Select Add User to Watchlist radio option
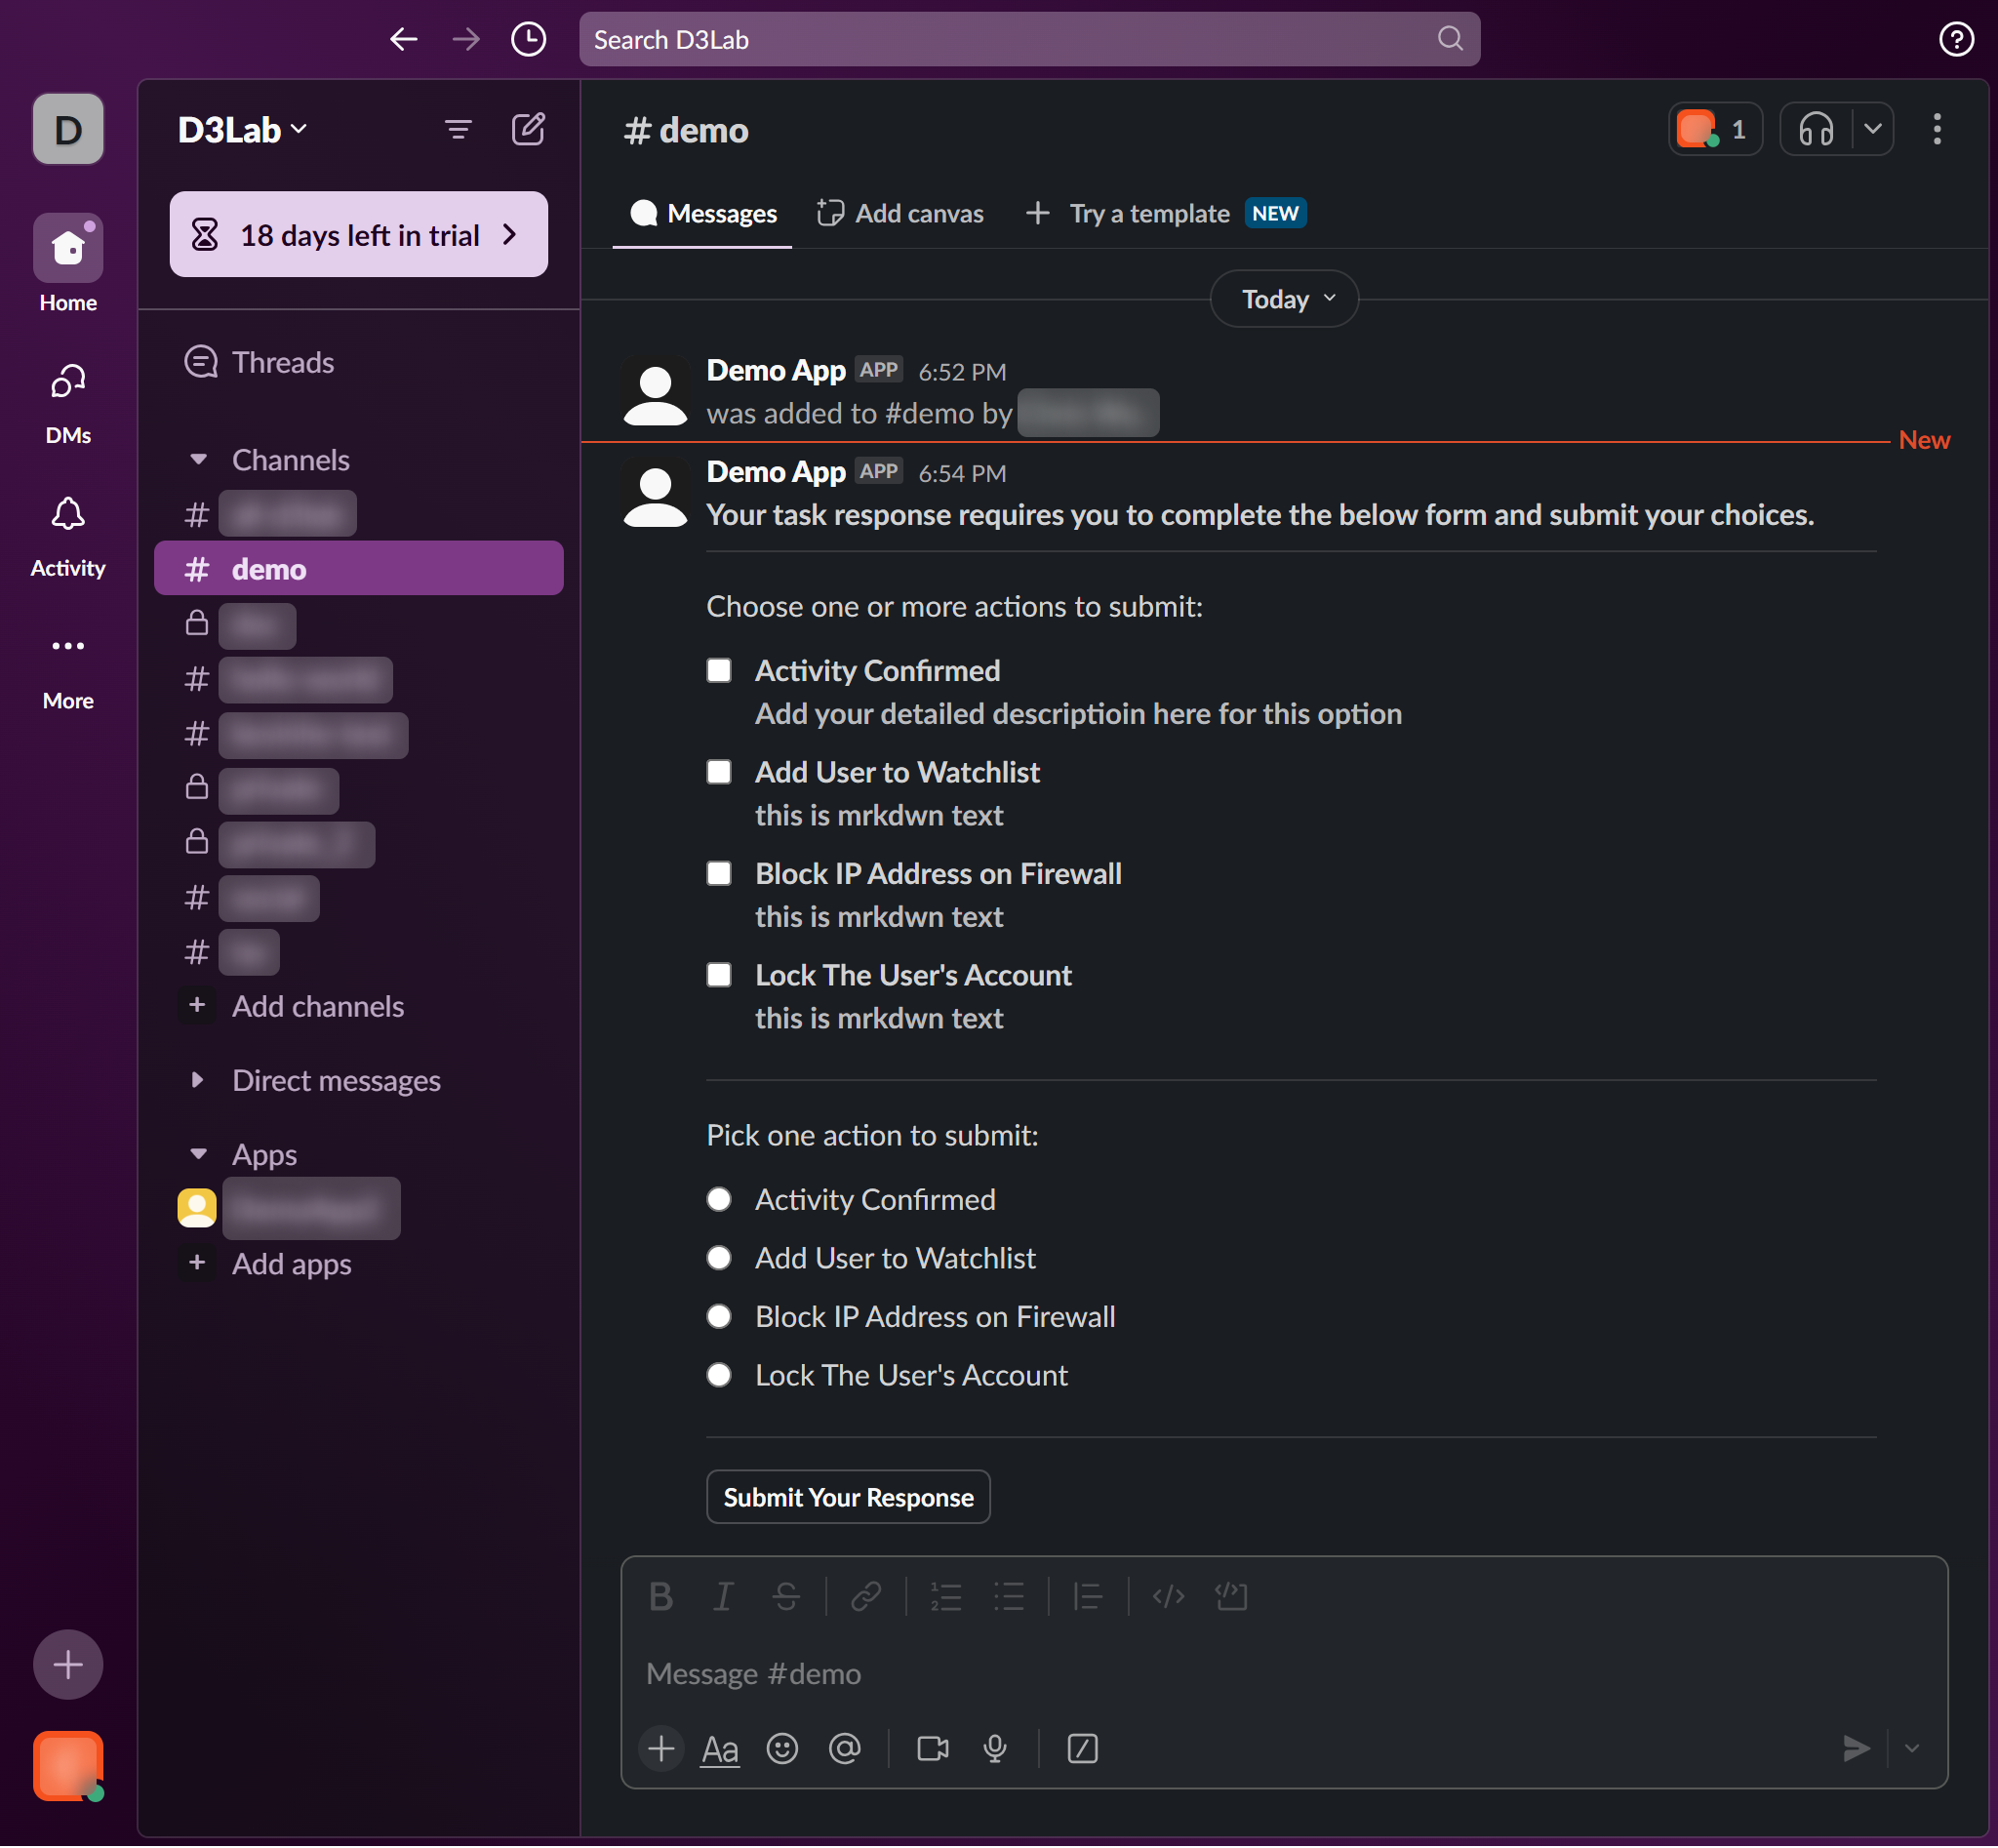The width and height of the screenshot is (1998, 1848). pyautogui.click(x=719, y=1258)
